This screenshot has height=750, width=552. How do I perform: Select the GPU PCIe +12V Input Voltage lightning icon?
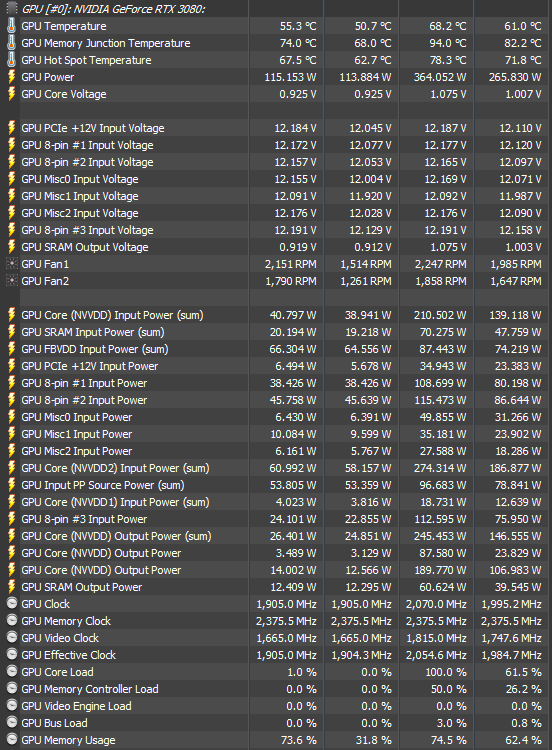pyautogui.click(x=11, y=128)
